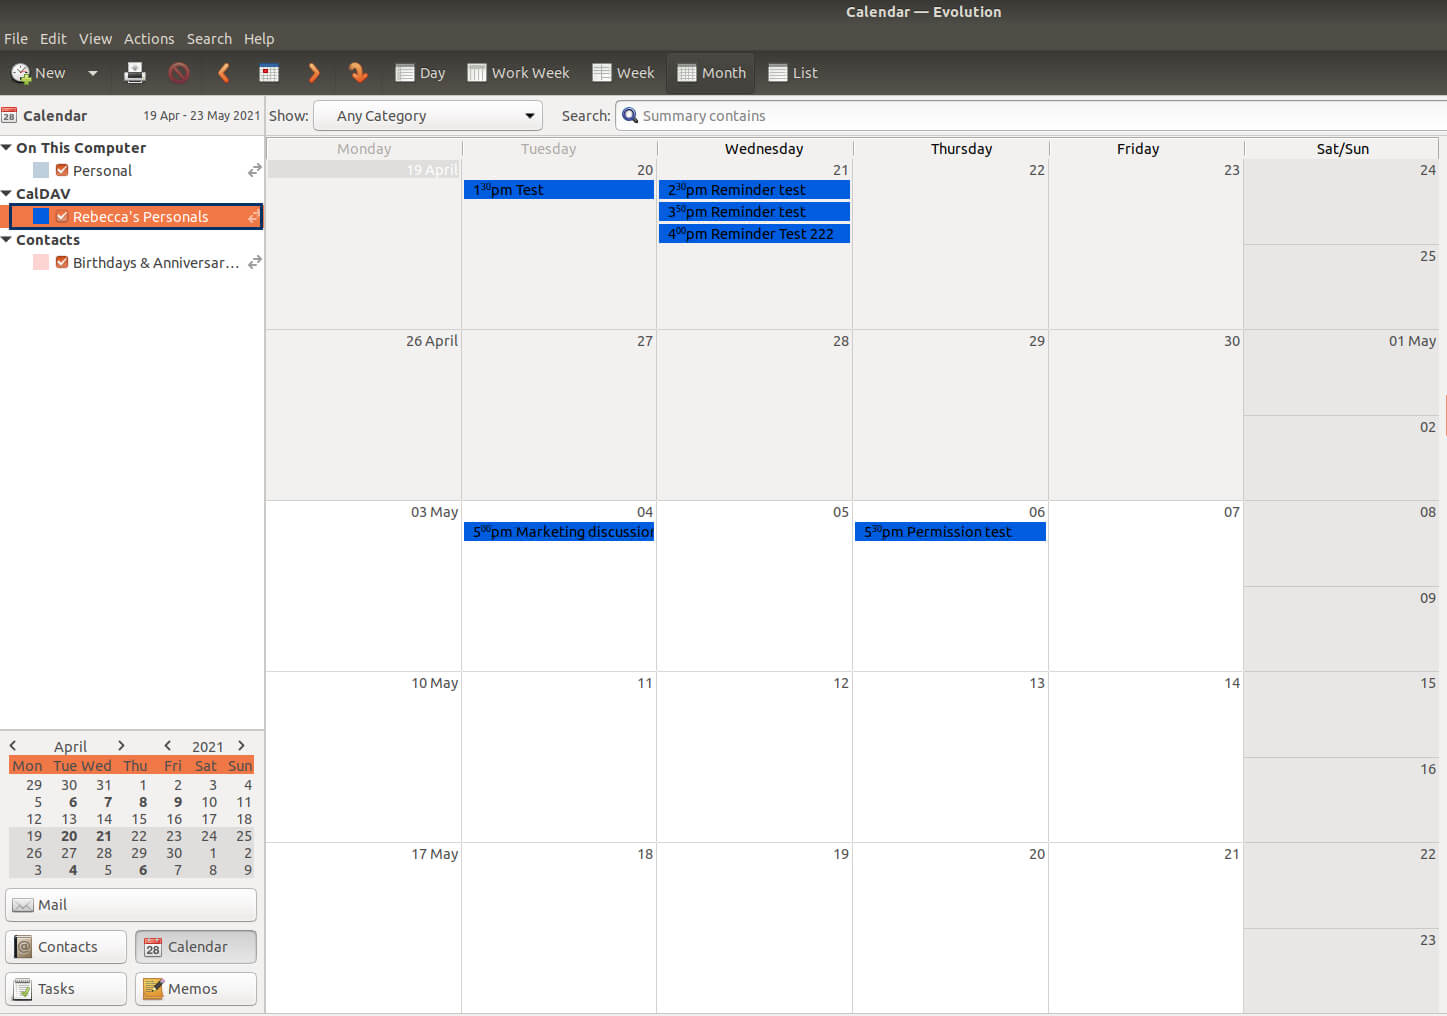Open the print dialog from the toolbar

134,72
